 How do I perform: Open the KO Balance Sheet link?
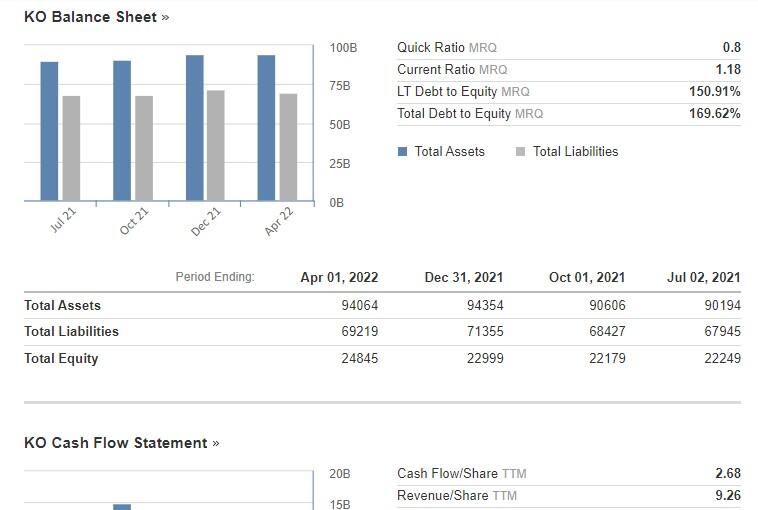tap(97, 17)
